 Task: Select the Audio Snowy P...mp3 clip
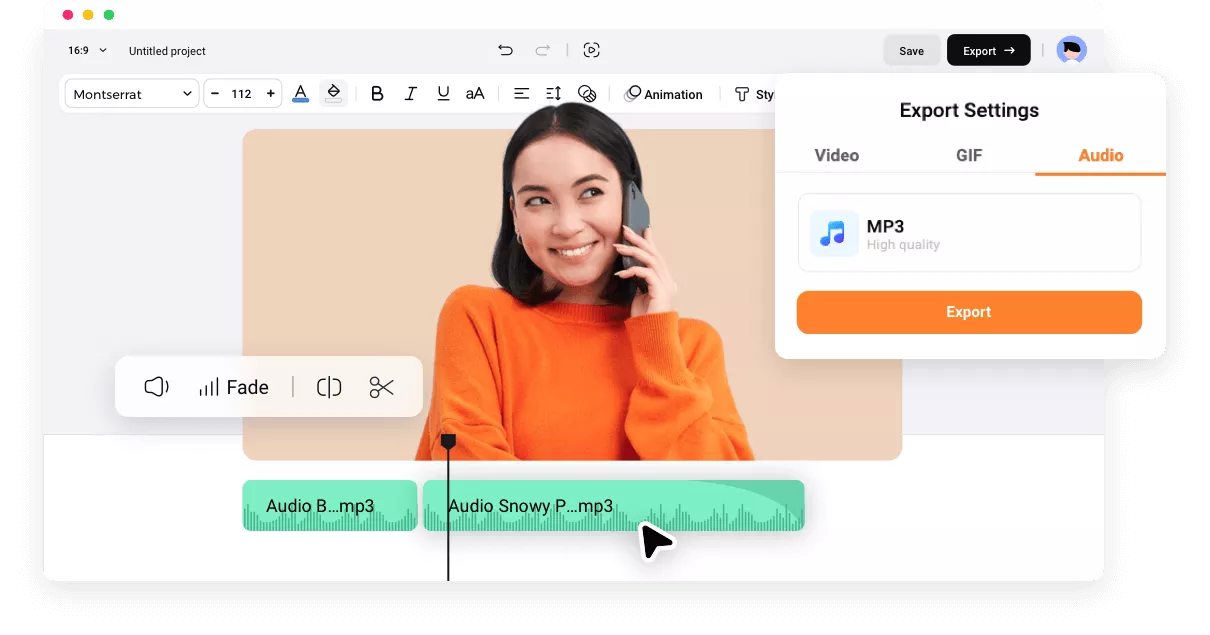tap(613, 506)
